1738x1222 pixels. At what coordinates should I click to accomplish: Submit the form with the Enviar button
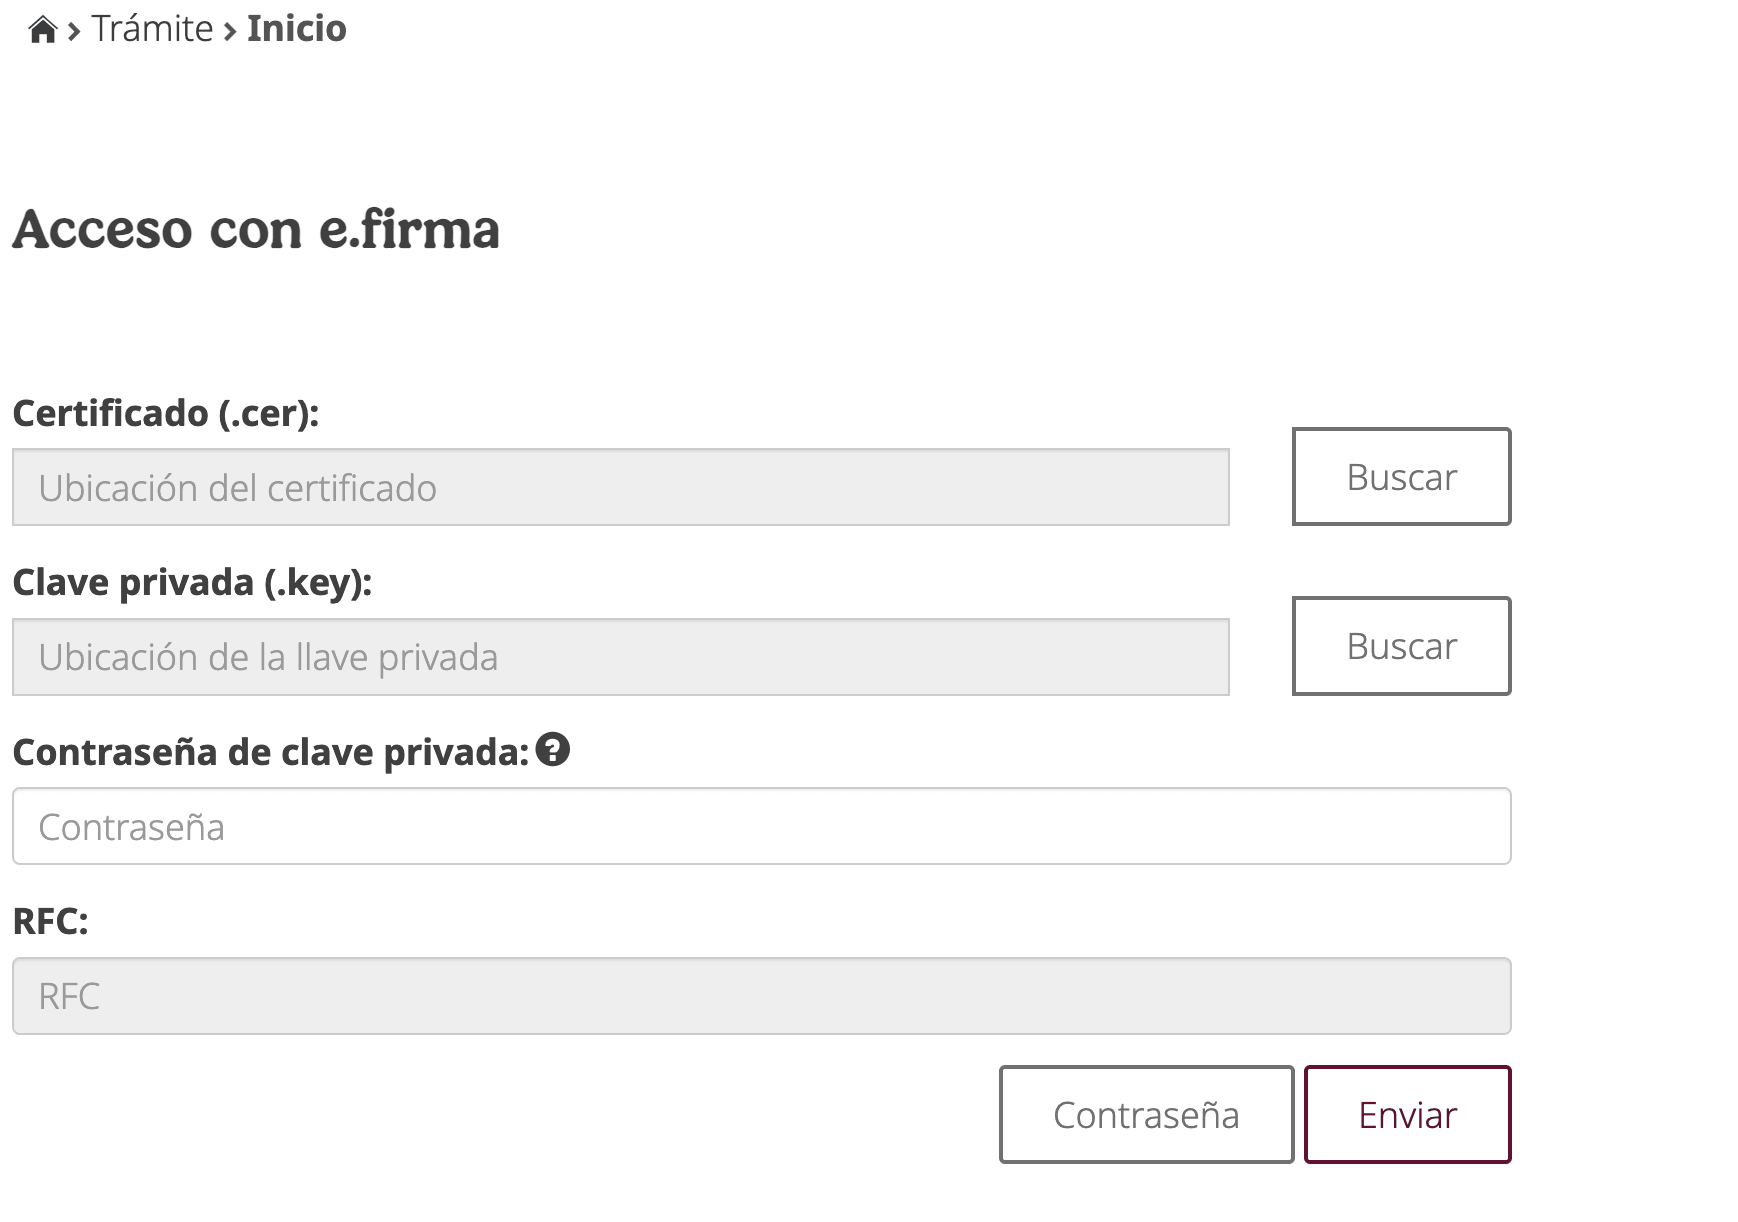click(x=1407, y=1113)
